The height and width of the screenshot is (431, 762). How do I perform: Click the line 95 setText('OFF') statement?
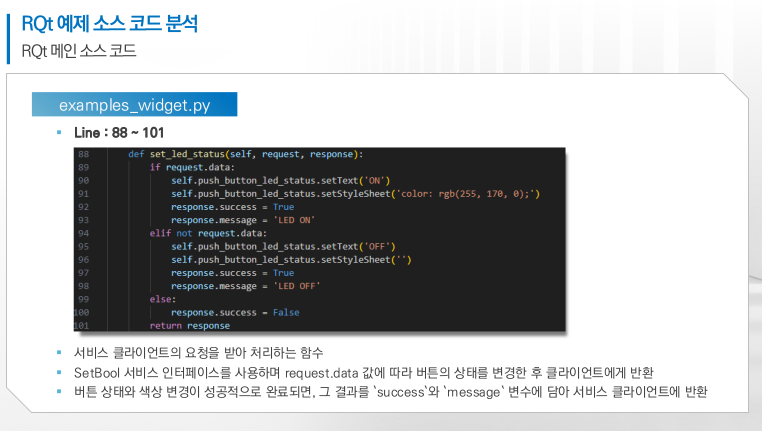click(x=283, y=246)
